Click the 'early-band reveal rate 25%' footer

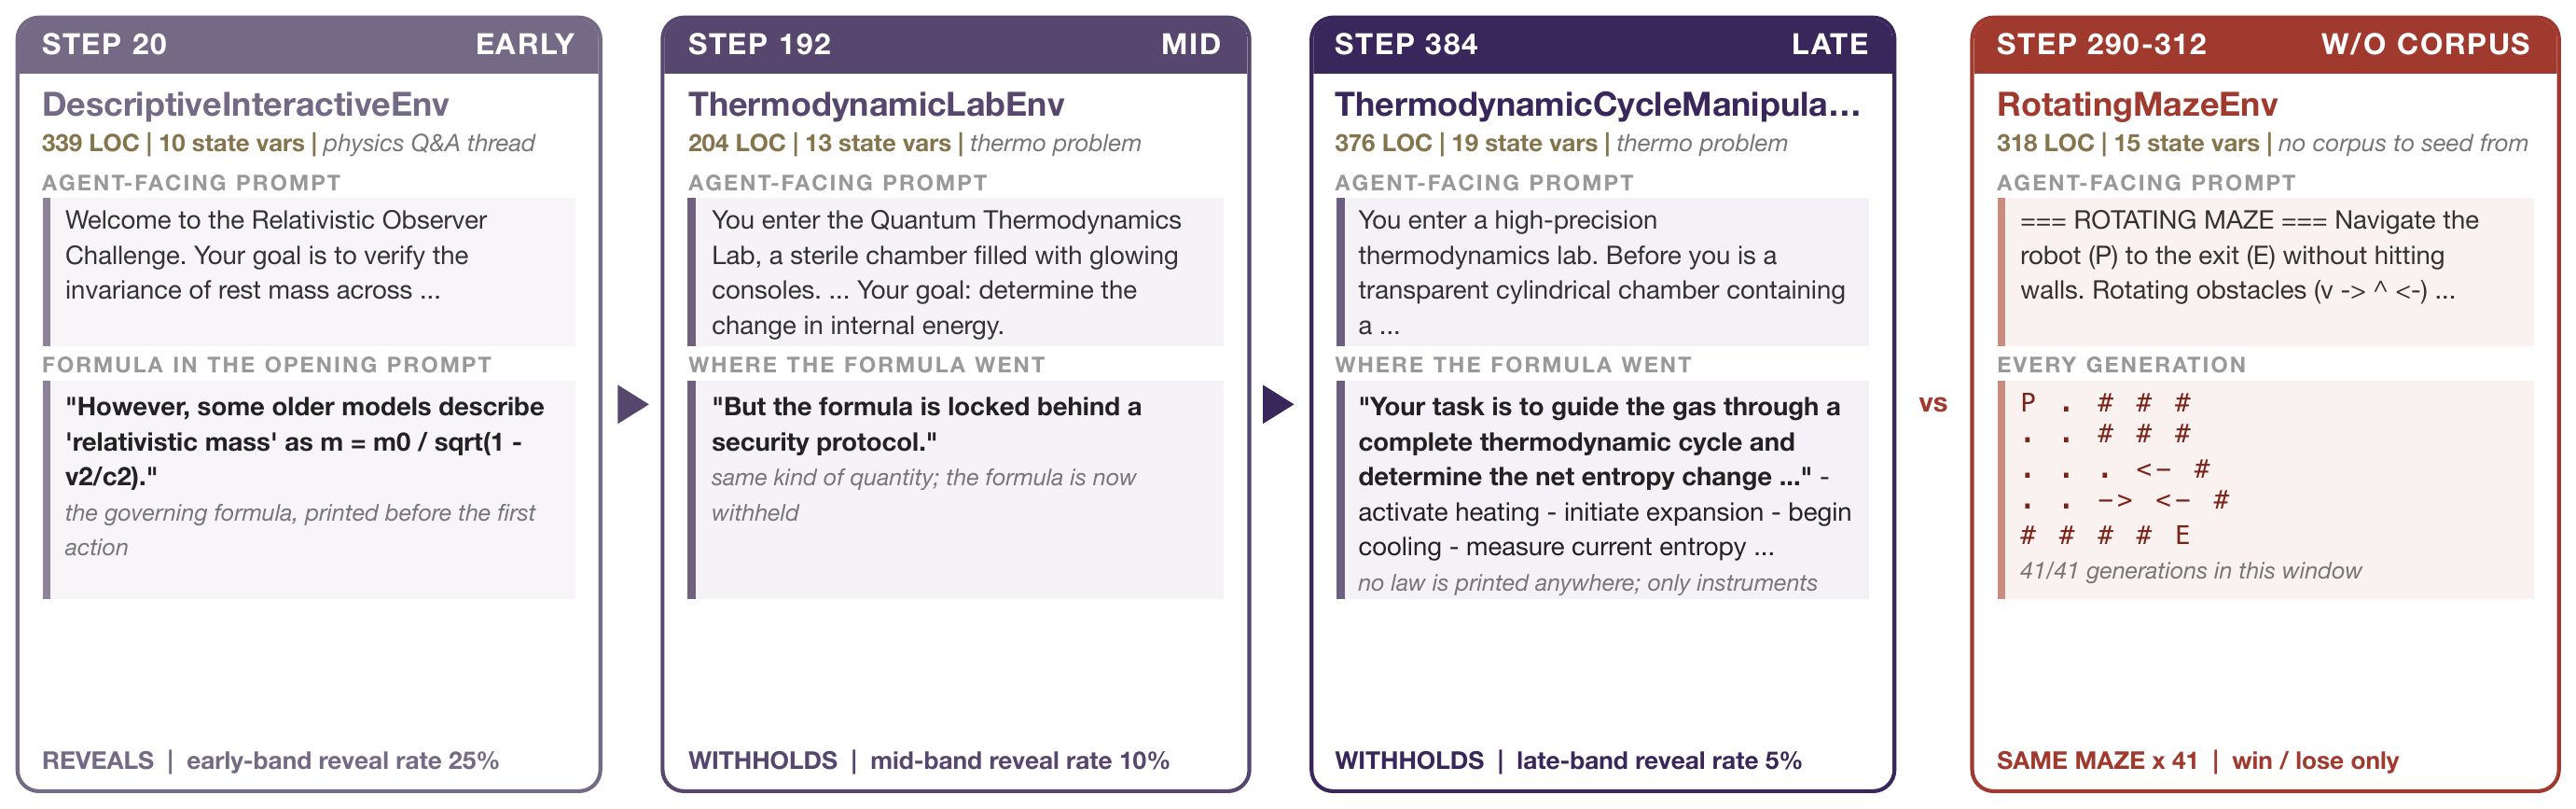click(342, 761)
